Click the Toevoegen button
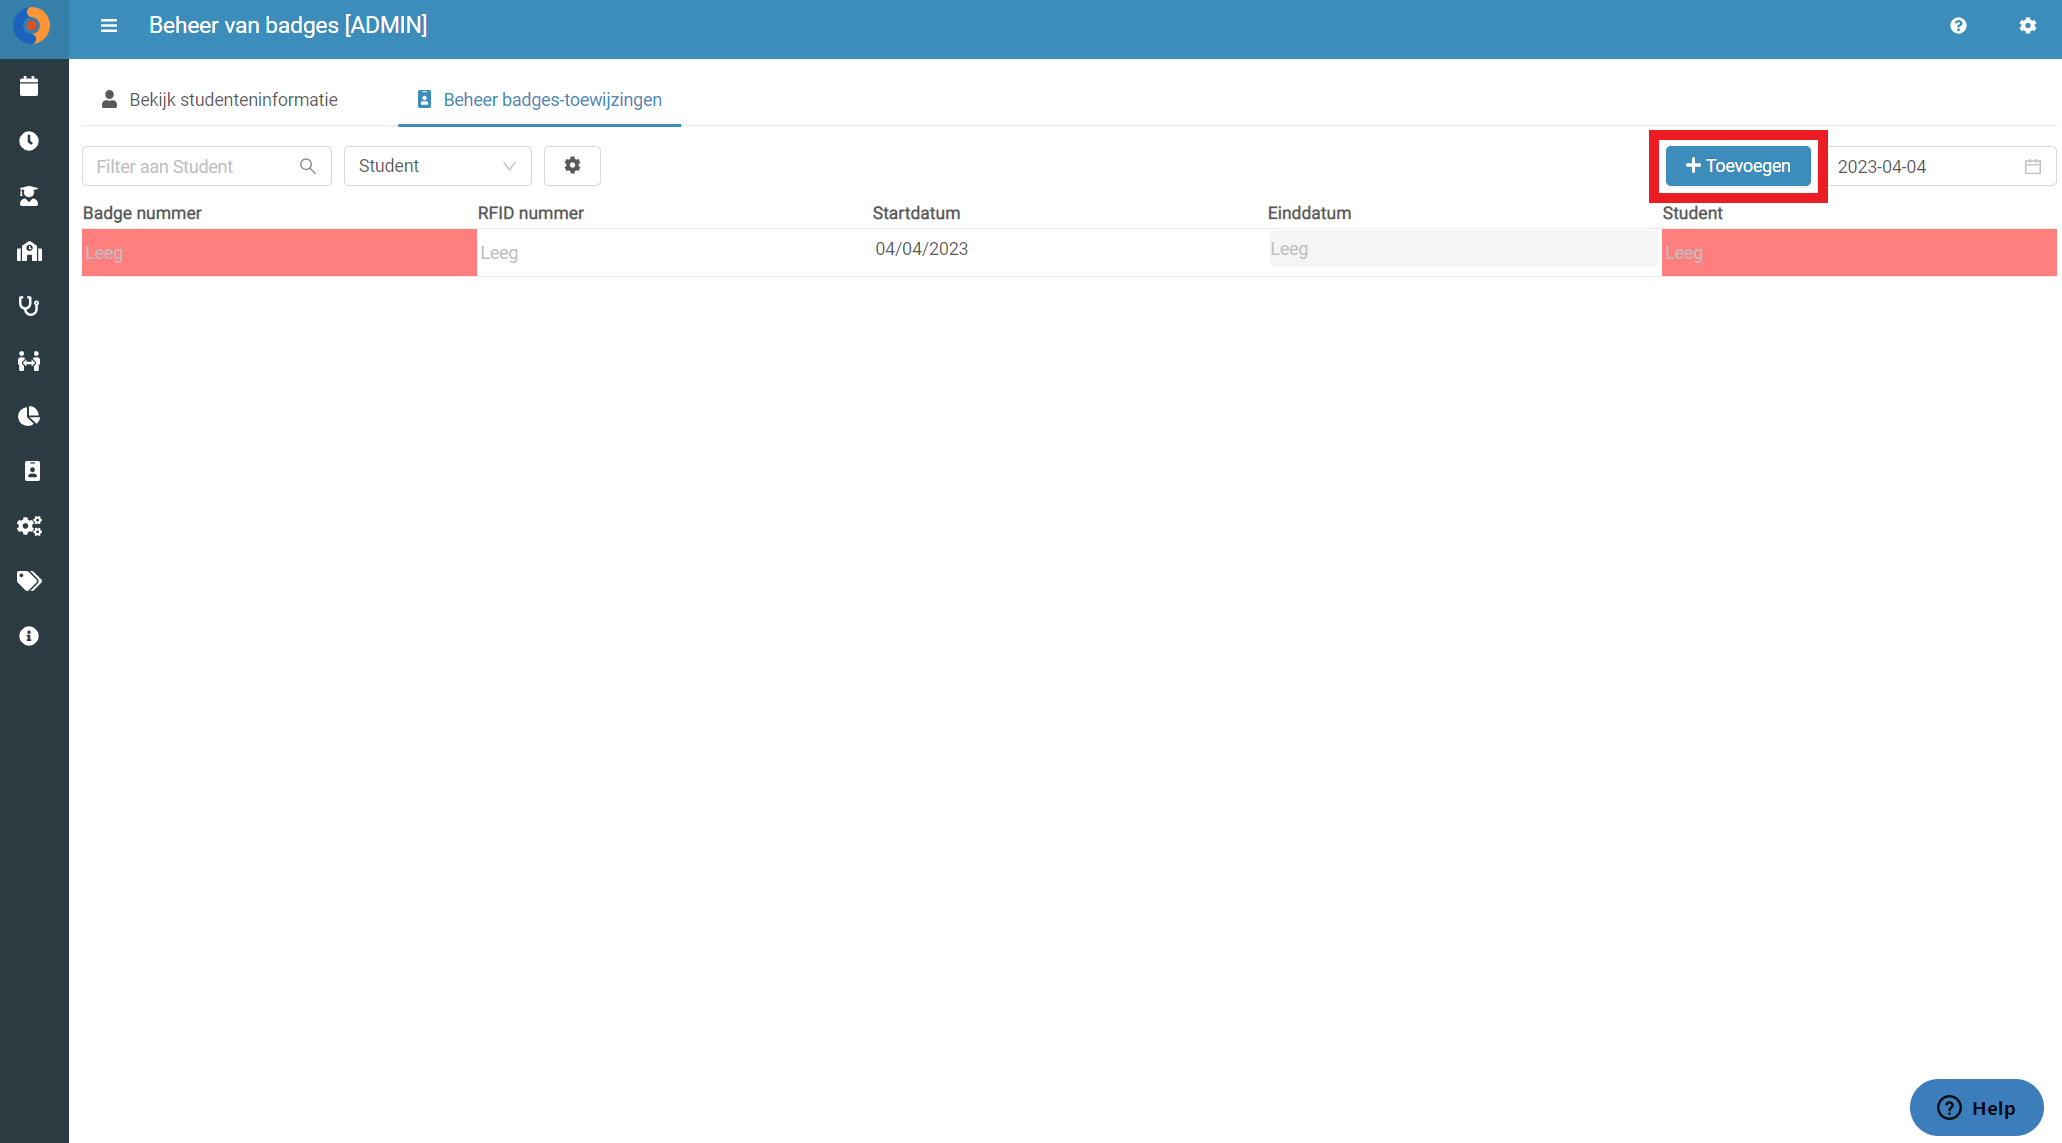 (1738, 166)
